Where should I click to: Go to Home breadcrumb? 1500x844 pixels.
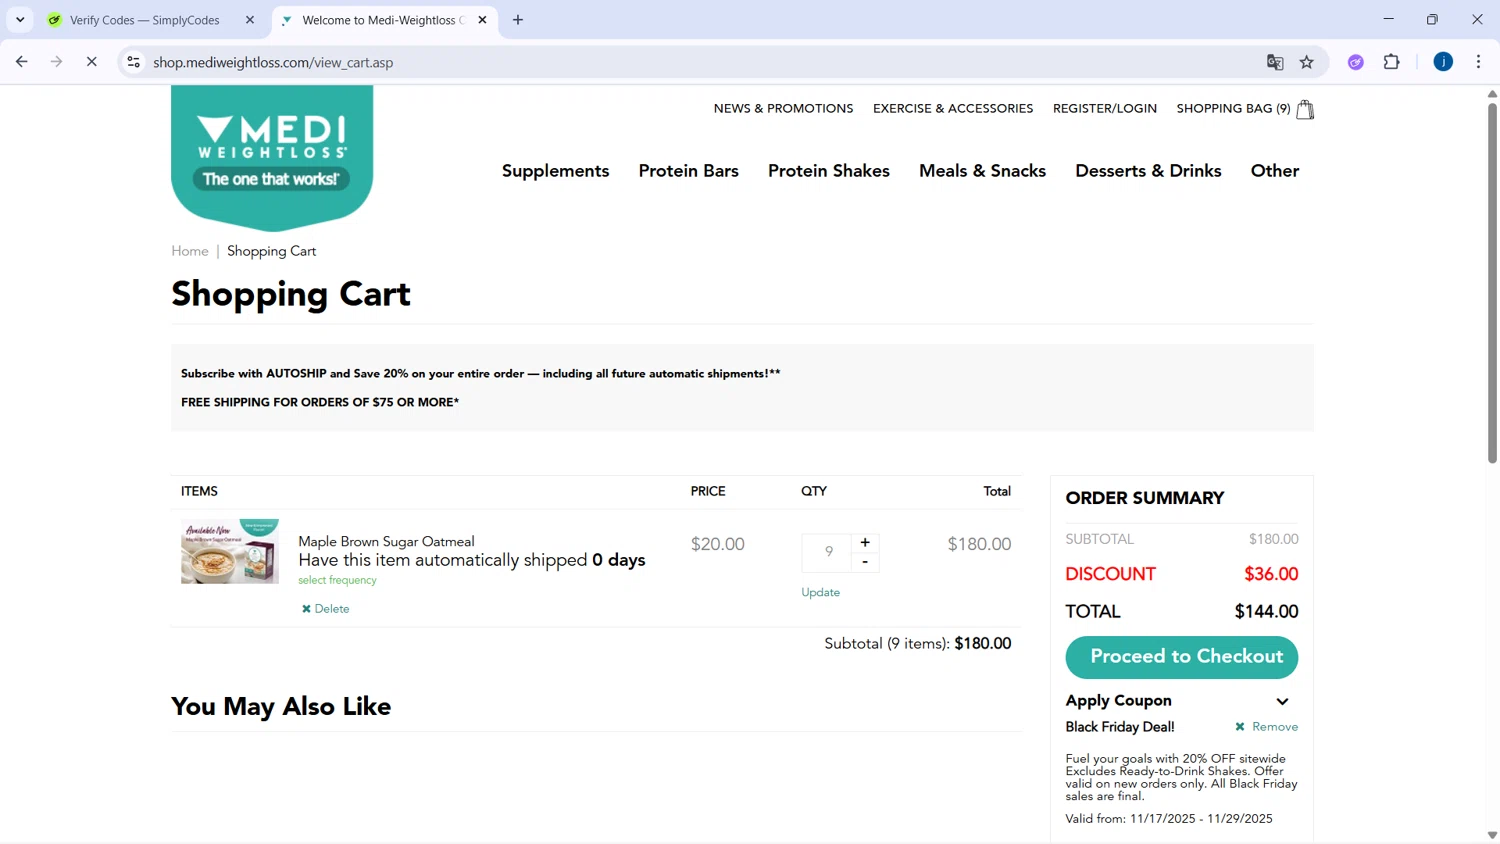pos(190,251)
